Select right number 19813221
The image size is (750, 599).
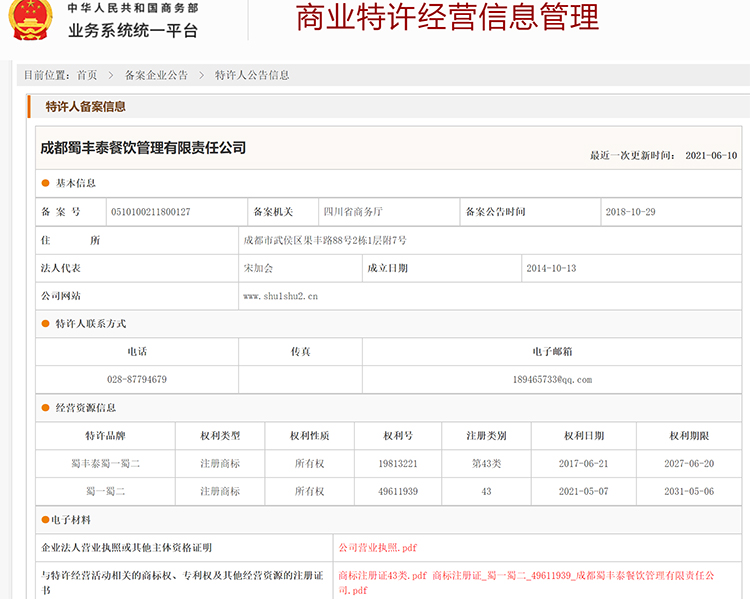[x=398, y=464]
